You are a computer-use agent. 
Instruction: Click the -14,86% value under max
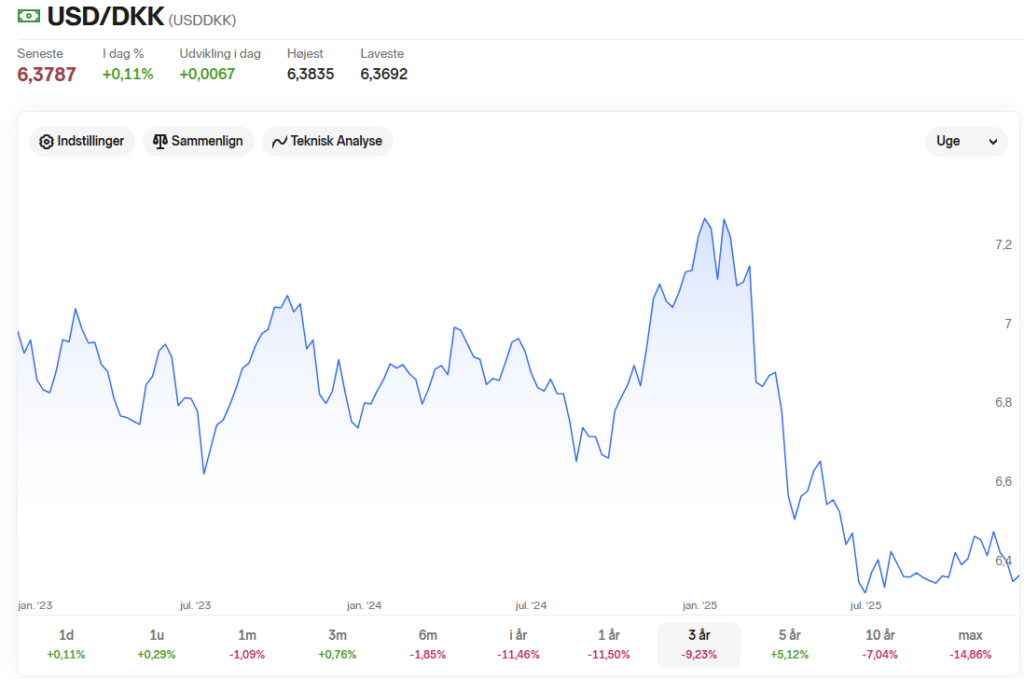point(970,654)
